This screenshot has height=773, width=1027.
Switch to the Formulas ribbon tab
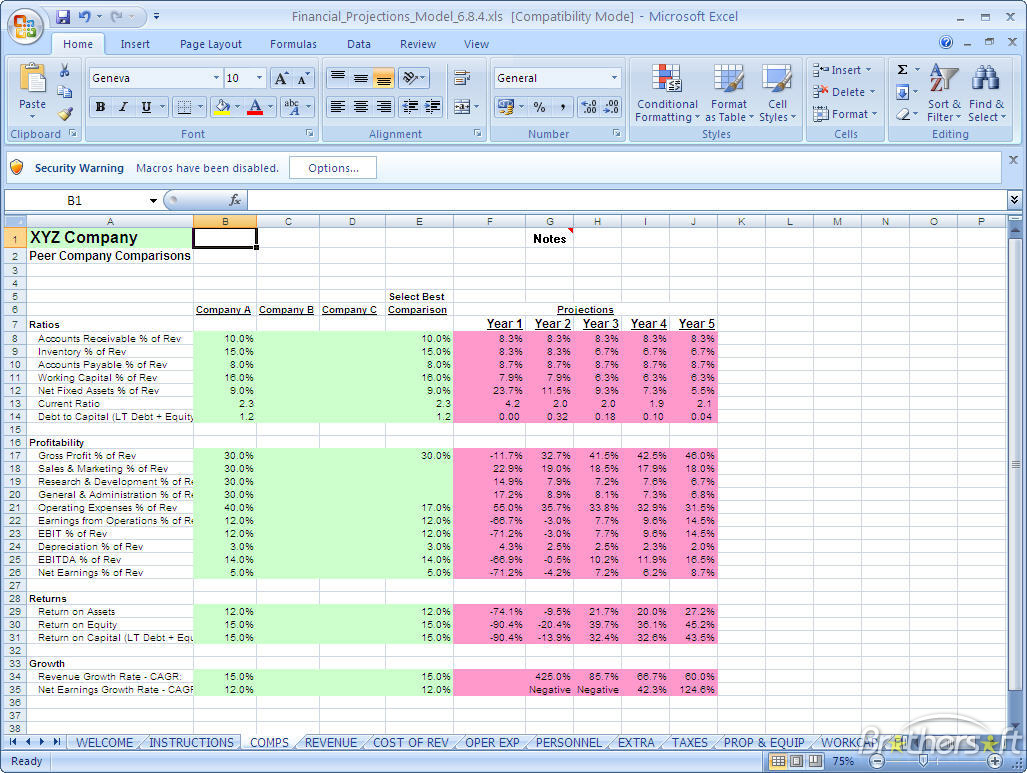coord(293,43)
